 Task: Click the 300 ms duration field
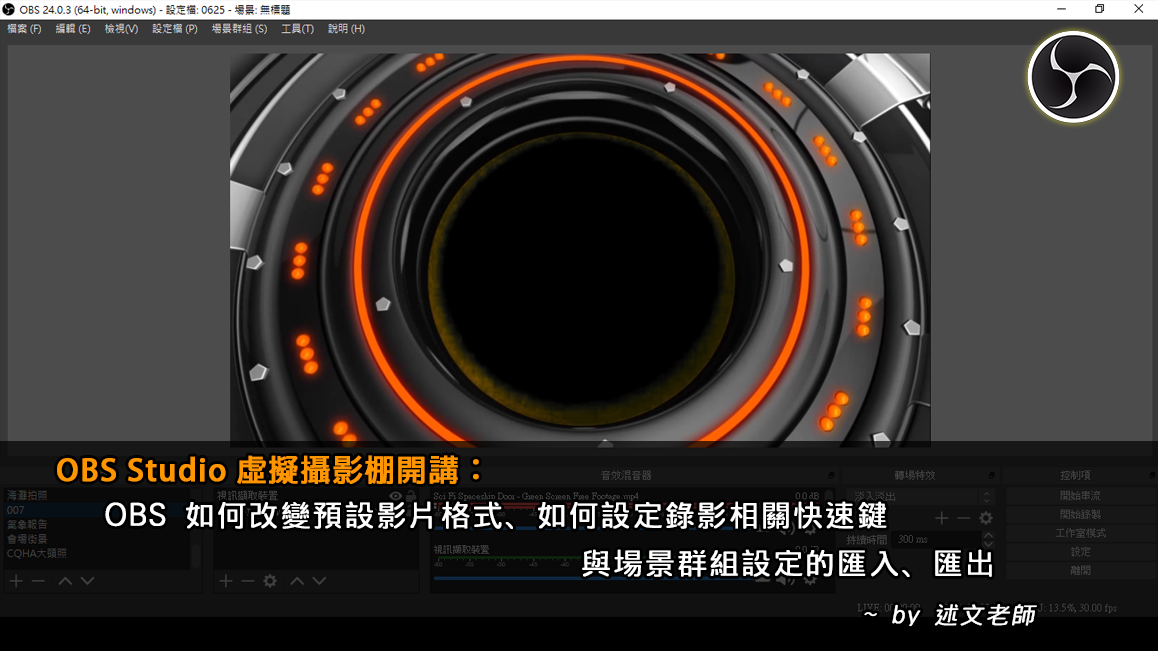pos(936,539)
